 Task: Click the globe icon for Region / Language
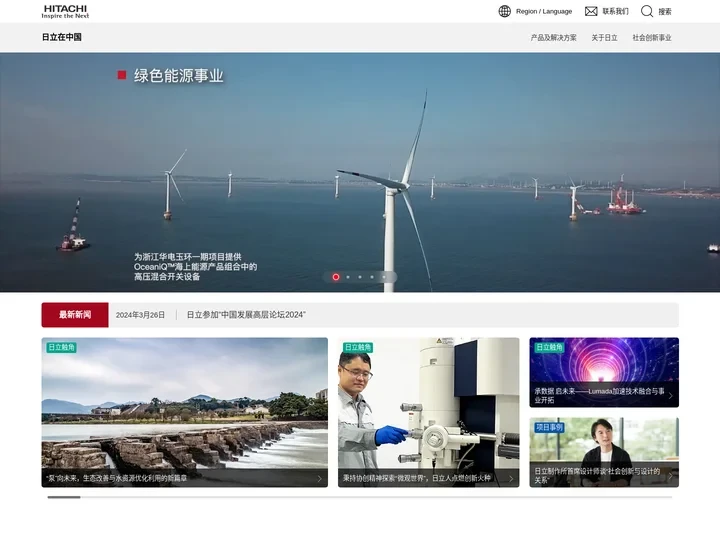504,11
